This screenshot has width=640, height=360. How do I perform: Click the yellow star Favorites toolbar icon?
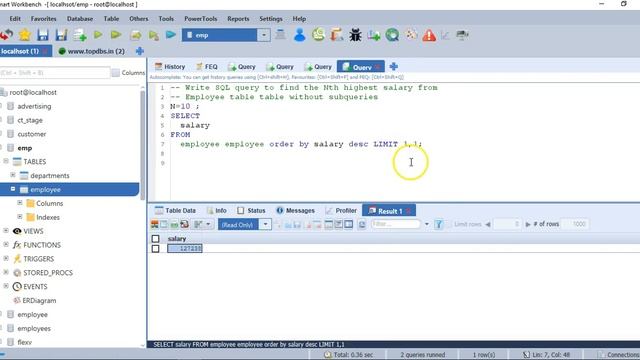[24, 35]
